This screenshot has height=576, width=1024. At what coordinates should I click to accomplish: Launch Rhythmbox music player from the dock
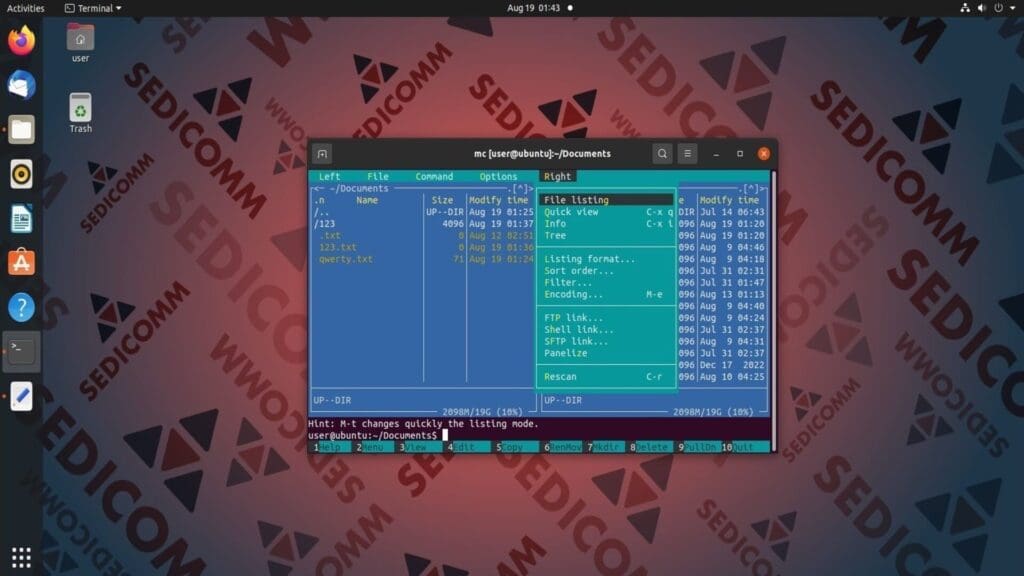tap(21, 174)
